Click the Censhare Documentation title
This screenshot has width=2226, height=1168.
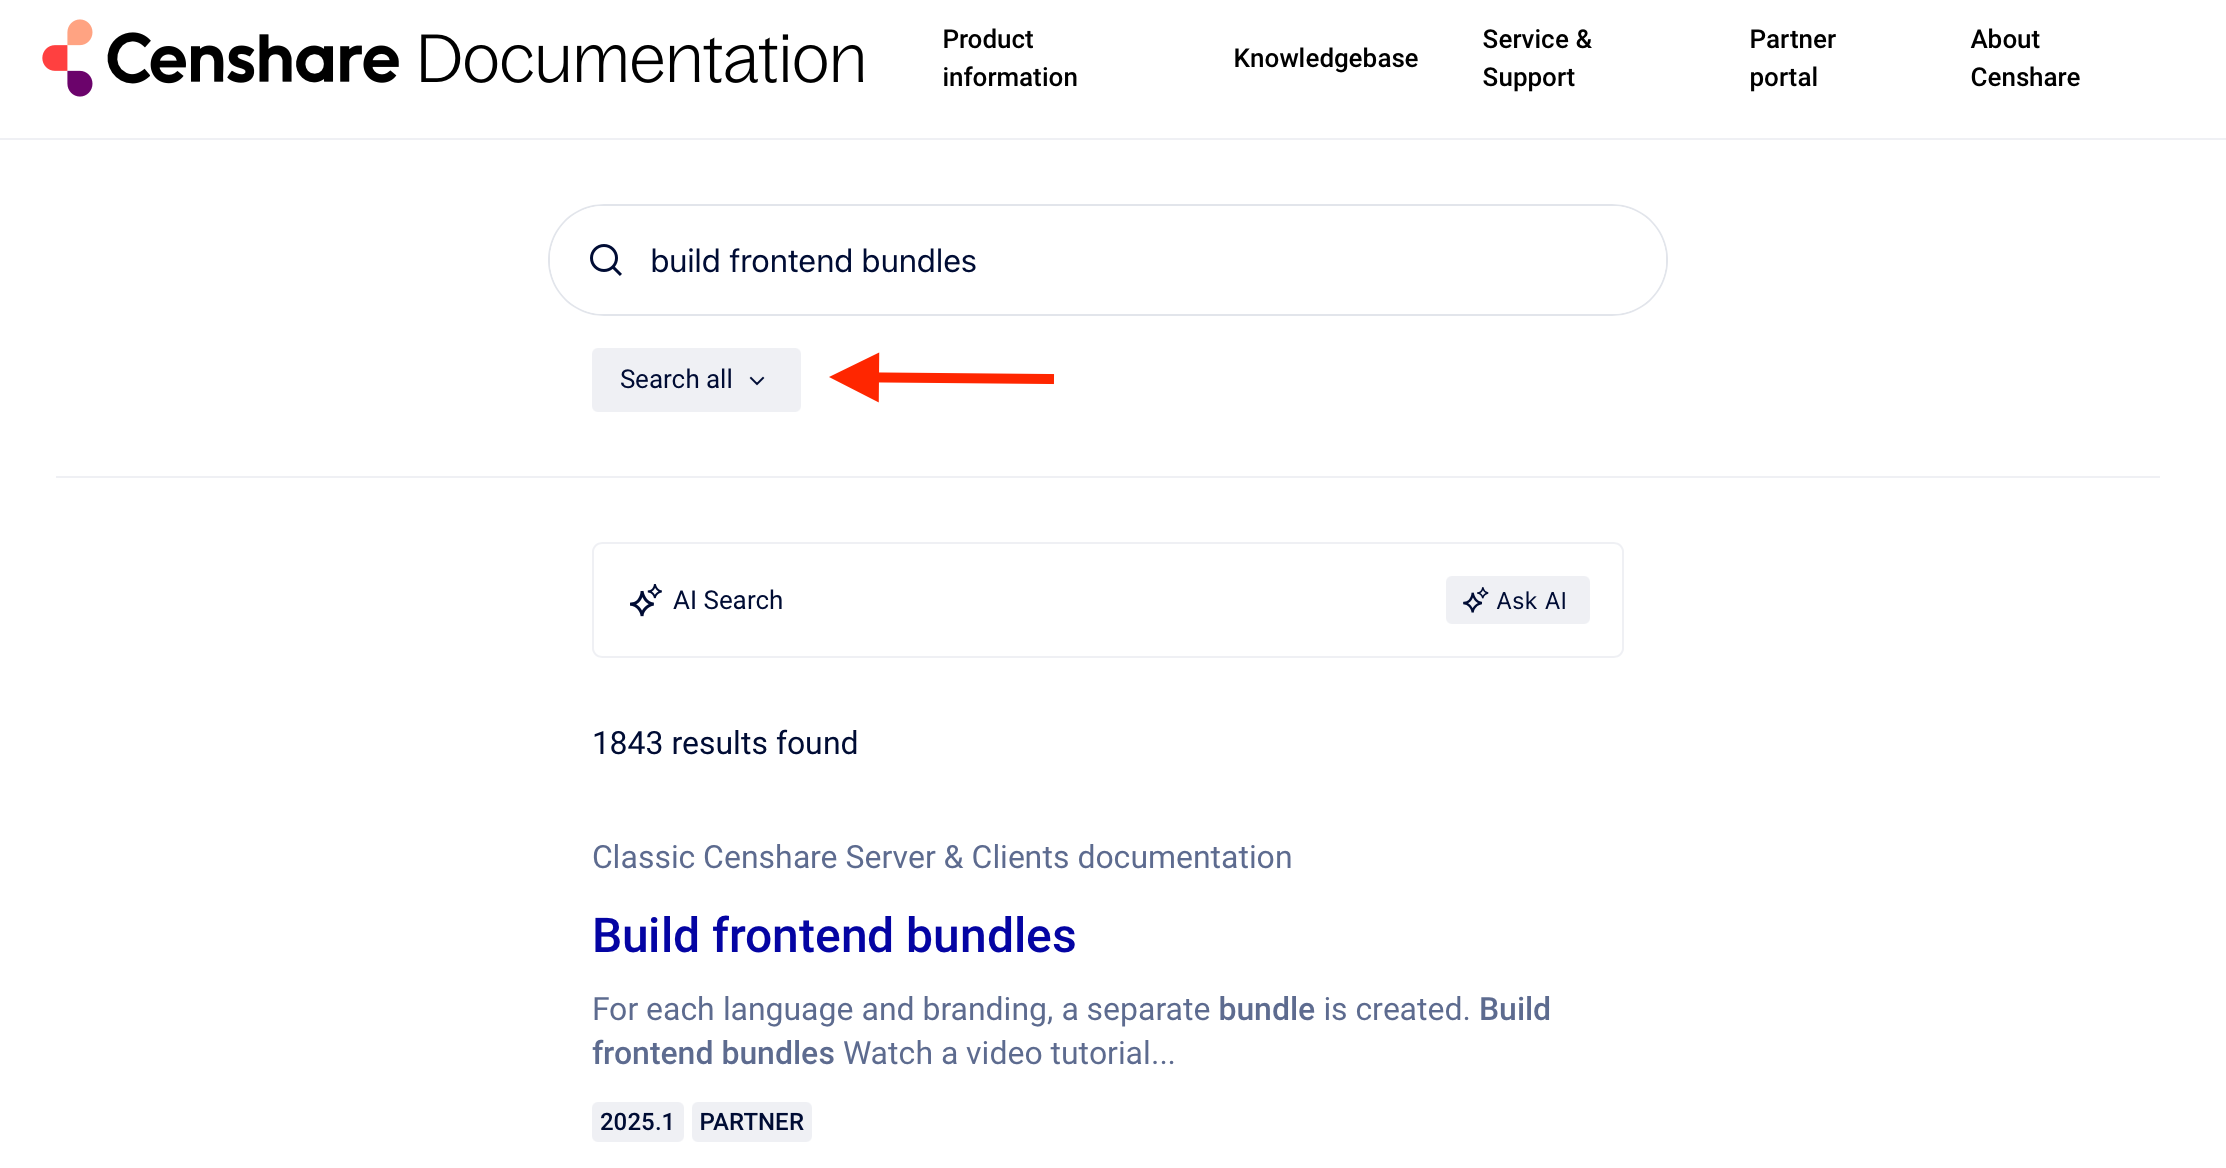(x=486, y=59)
